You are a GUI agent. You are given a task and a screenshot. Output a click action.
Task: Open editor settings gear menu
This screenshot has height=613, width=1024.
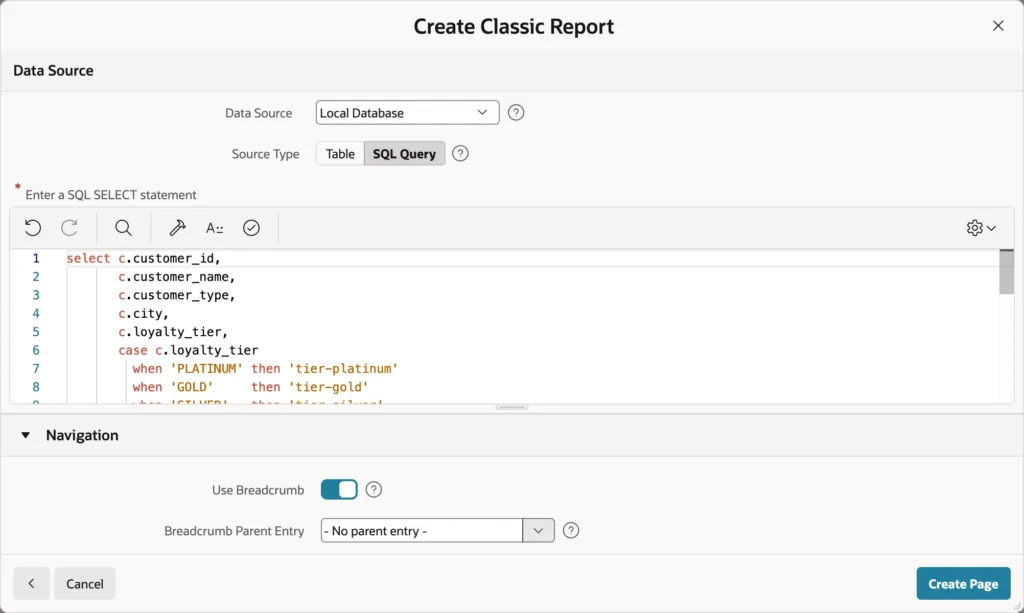coord(981,228)
